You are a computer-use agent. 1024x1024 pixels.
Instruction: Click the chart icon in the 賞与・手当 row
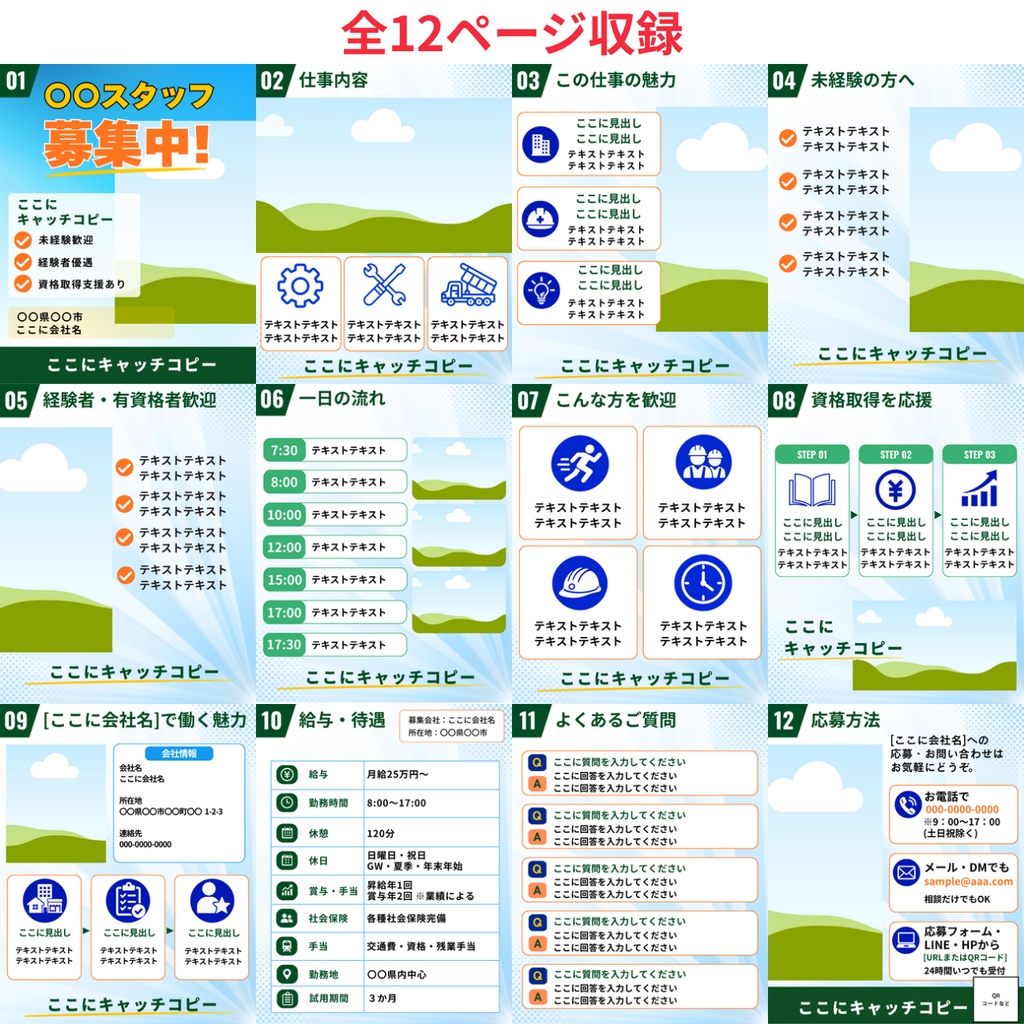287,890
